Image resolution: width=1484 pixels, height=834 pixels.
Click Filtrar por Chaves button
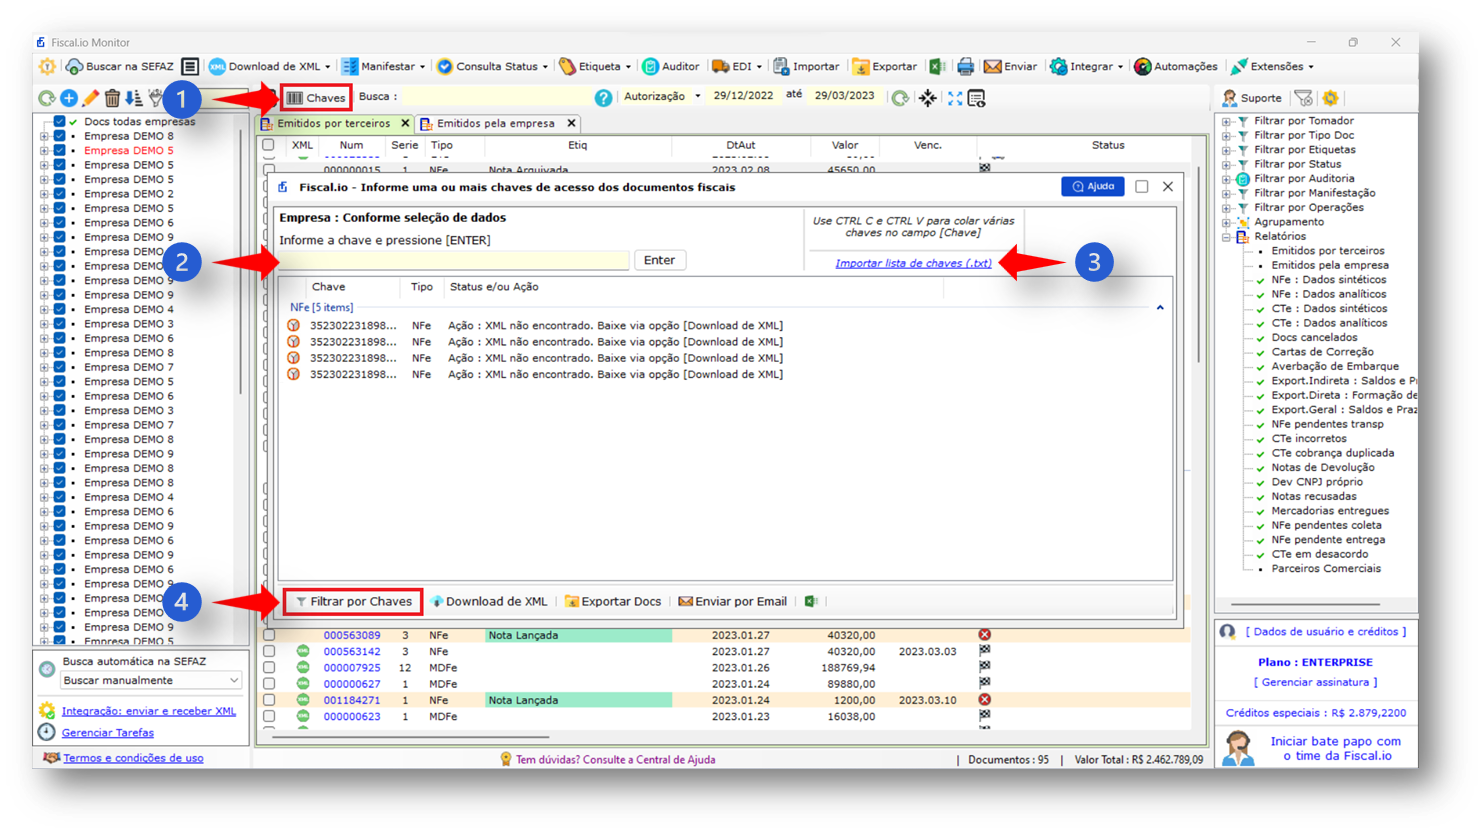click(x=353, y=602)
